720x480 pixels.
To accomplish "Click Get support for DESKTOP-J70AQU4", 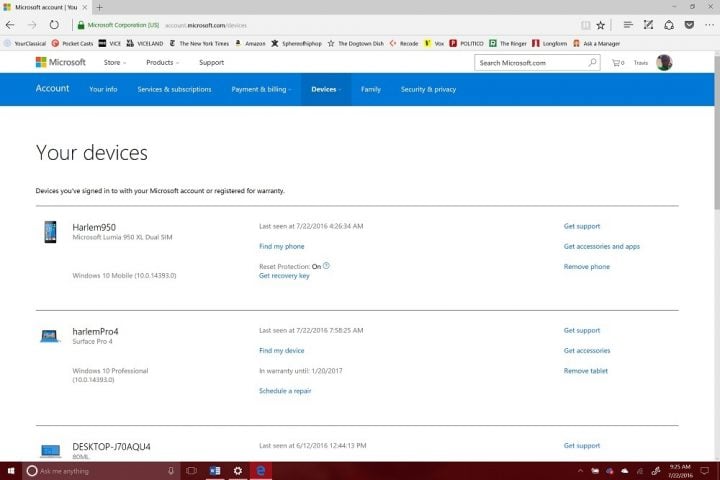I will pos(582,446).
